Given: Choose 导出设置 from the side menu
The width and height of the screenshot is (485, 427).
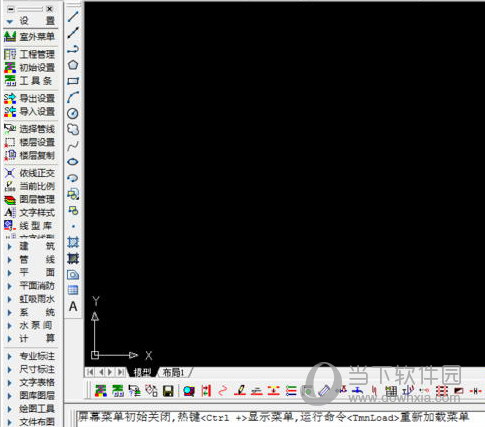Looking at the screenshot, I should click(x=29, y=98).
